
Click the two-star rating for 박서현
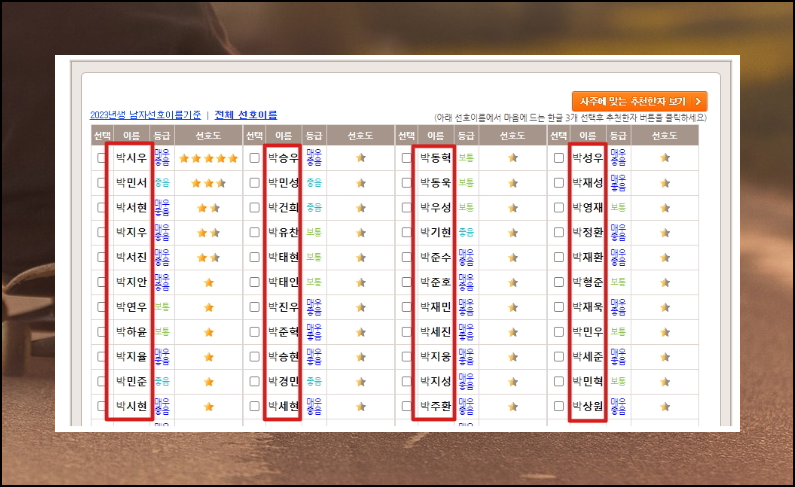click(208, 208)
